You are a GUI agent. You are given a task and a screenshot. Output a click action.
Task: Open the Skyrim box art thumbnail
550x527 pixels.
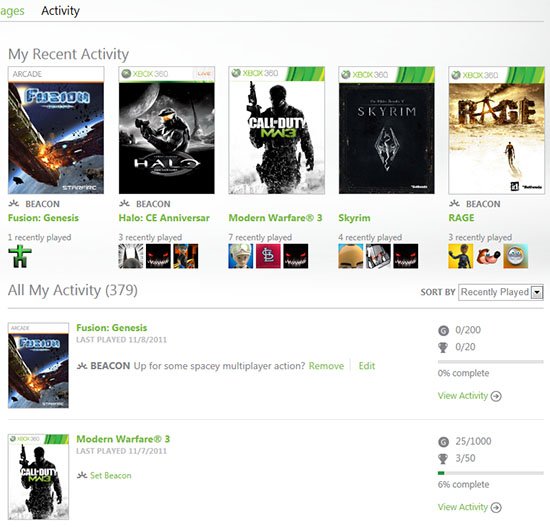click(387, 130)
